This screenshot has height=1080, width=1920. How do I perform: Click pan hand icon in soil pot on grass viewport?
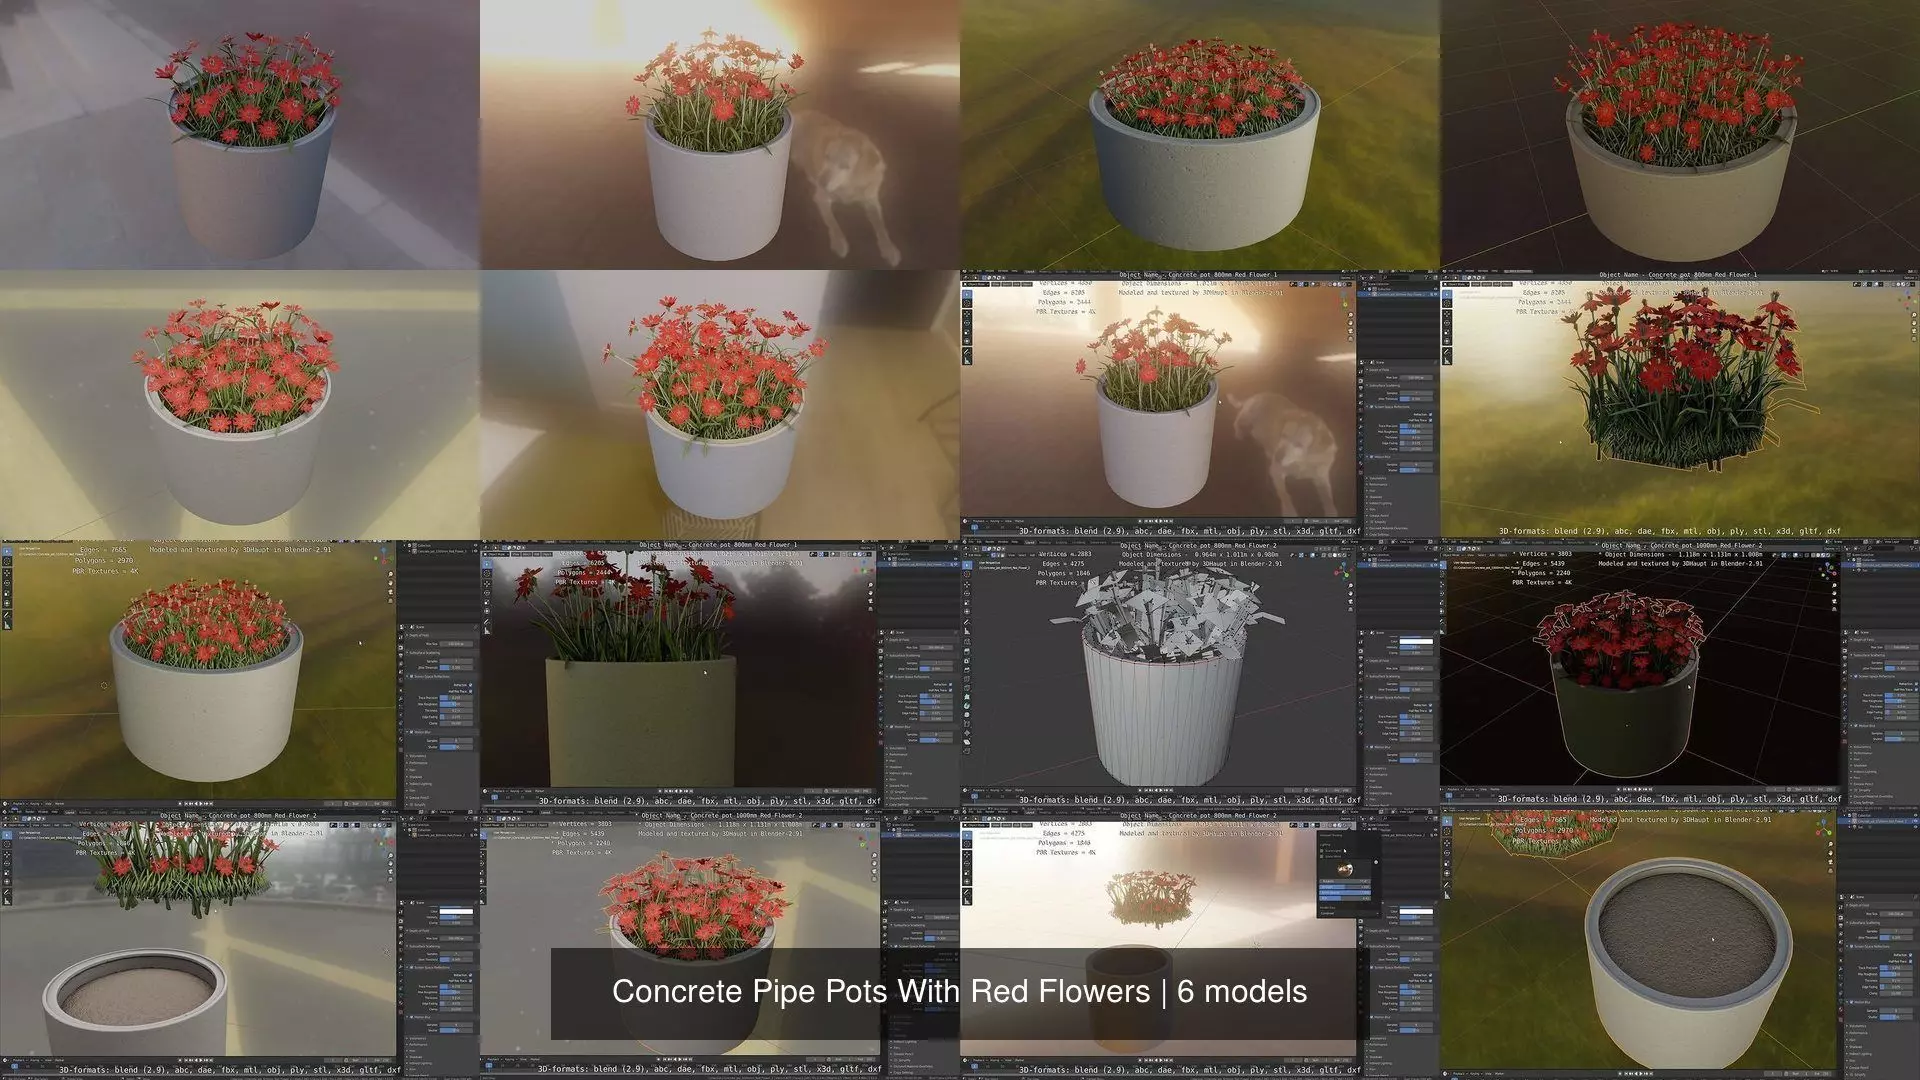[1830, 853]
